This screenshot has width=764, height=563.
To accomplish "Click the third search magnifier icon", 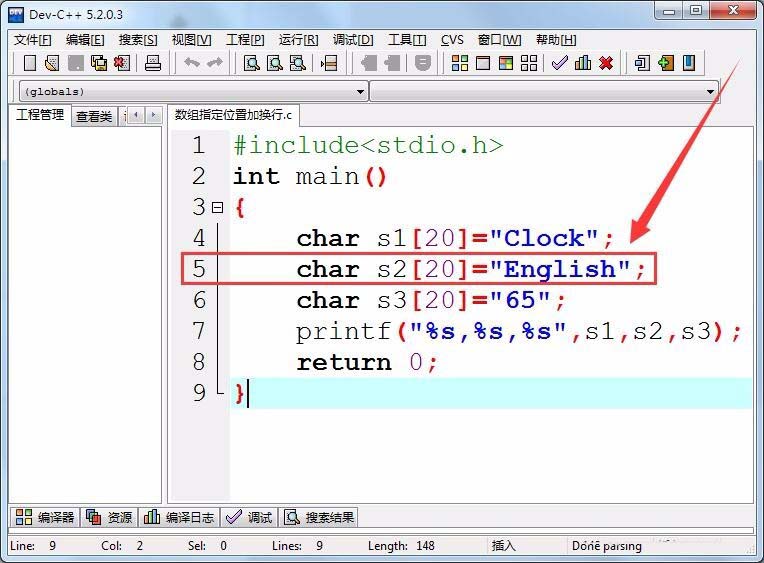I will [298, 63].
